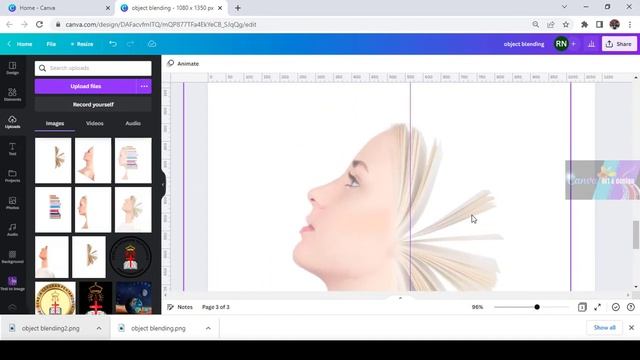Click the object blending design title
The width and height of the screenshot is (640, 360).
[524, 44]
